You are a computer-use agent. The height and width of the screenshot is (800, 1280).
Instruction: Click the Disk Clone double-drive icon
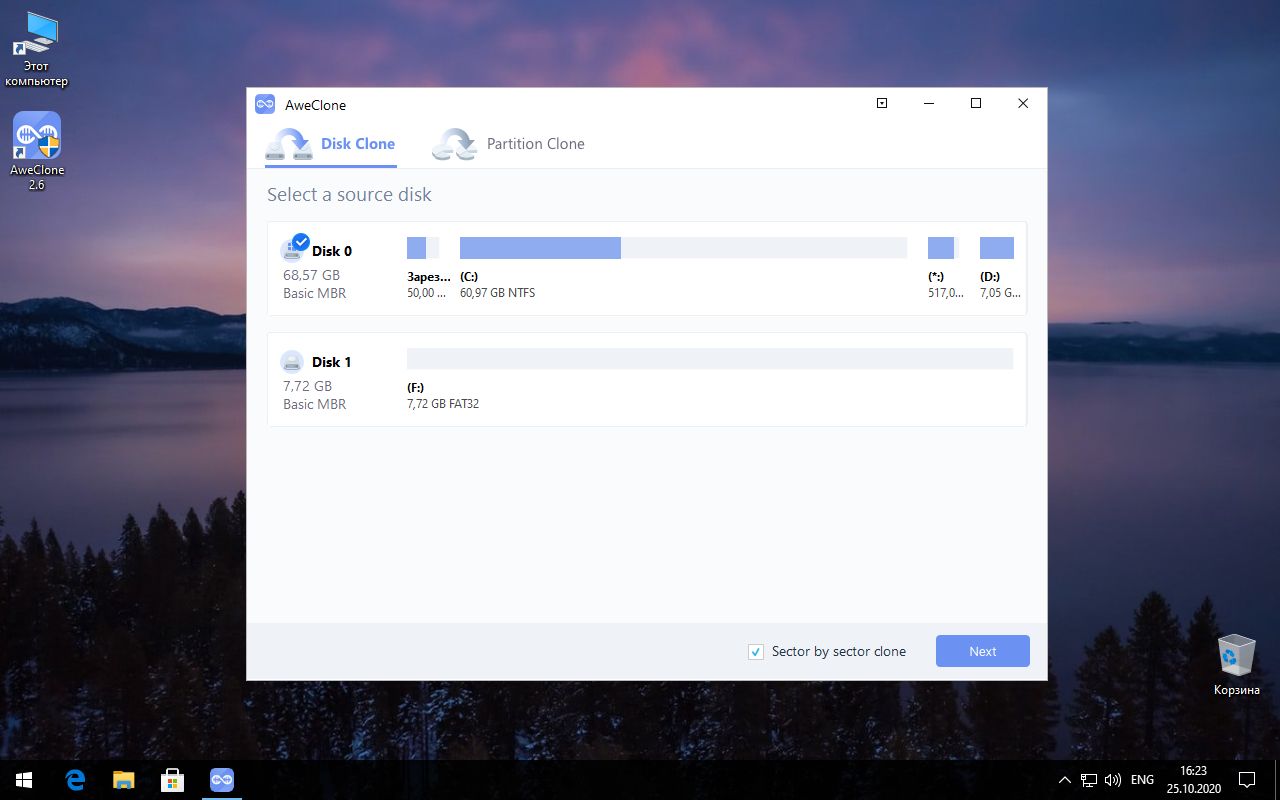[x=289, y=144]
